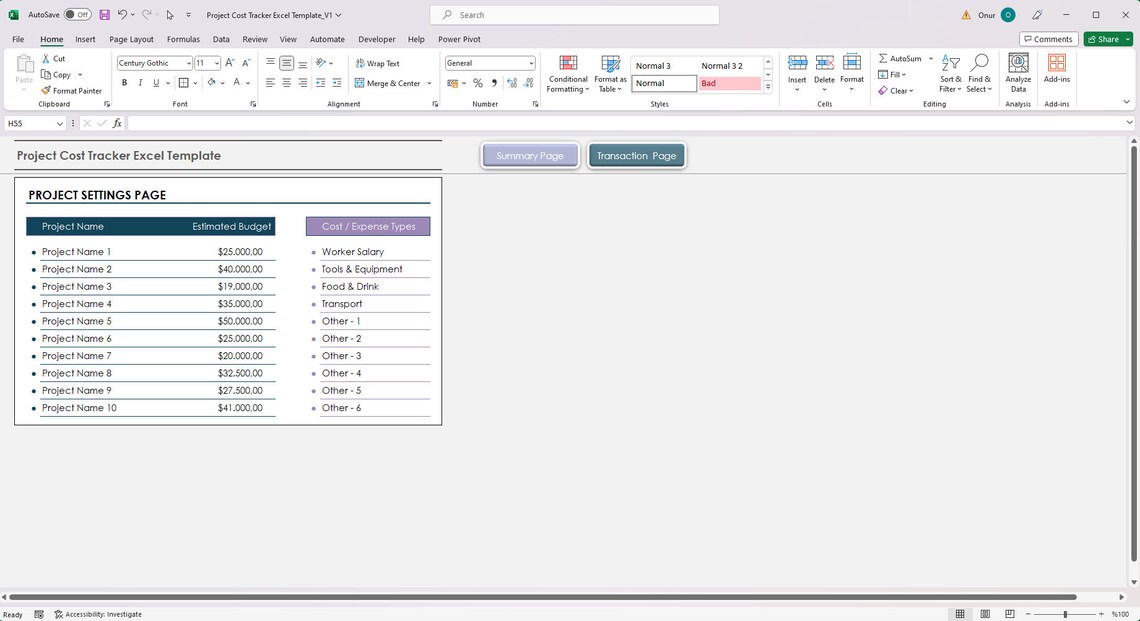Expand the Merge & Center dropdown arrow
Screen dimensions: 1140x621
pos(430,83)
